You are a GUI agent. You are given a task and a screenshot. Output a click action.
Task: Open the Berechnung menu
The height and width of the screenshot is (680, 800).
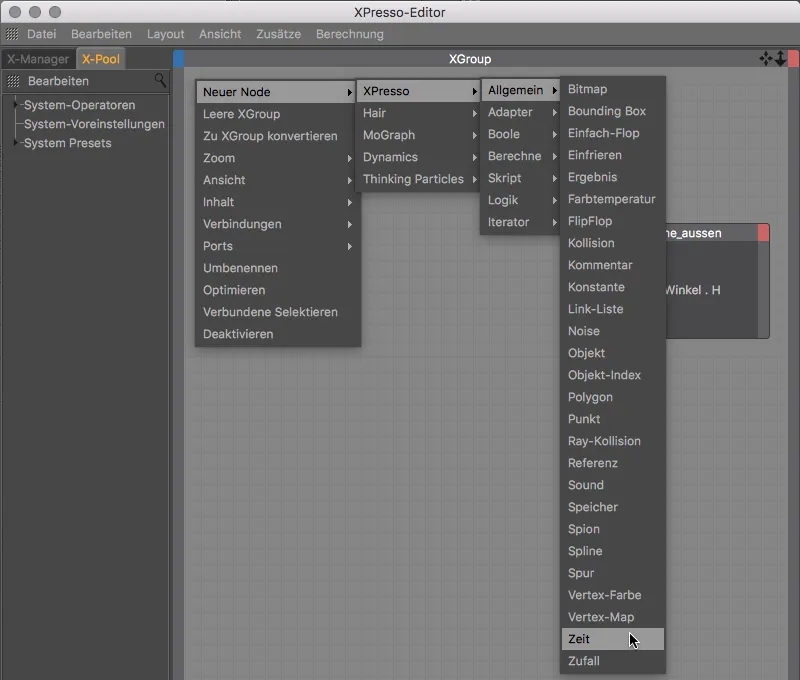[x=349, y=34]
